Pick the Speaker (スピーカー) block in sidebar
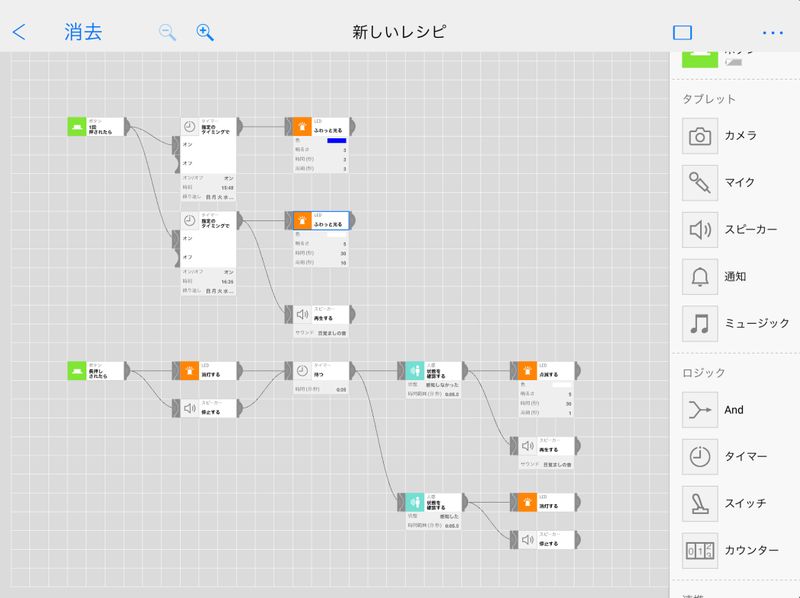Screen dimensions: 800x598 (700, 230)
